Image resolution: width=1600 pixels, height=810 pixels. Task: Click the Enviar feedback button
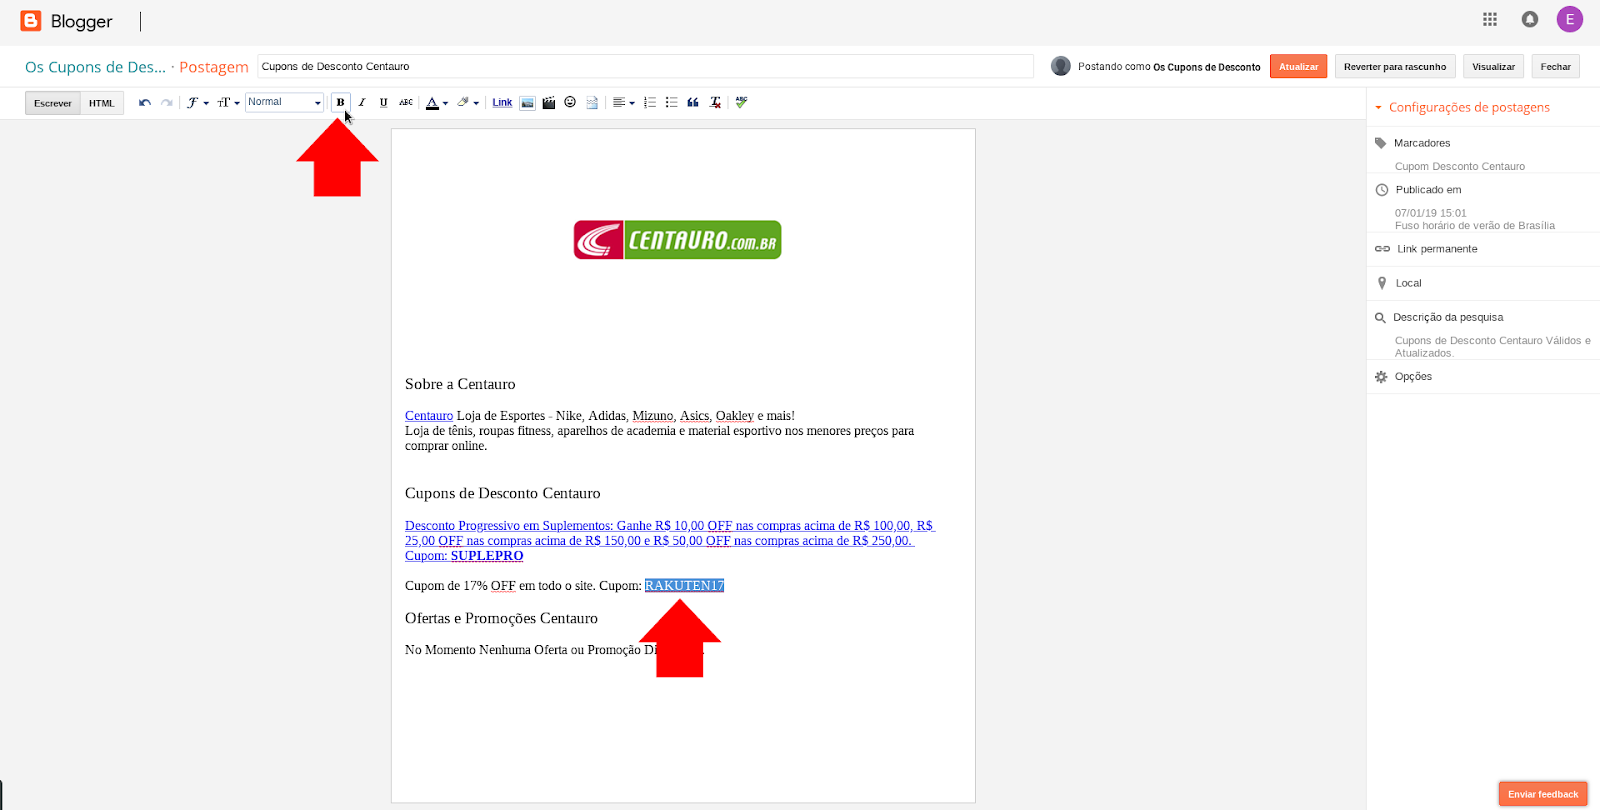click(1543, 794)
